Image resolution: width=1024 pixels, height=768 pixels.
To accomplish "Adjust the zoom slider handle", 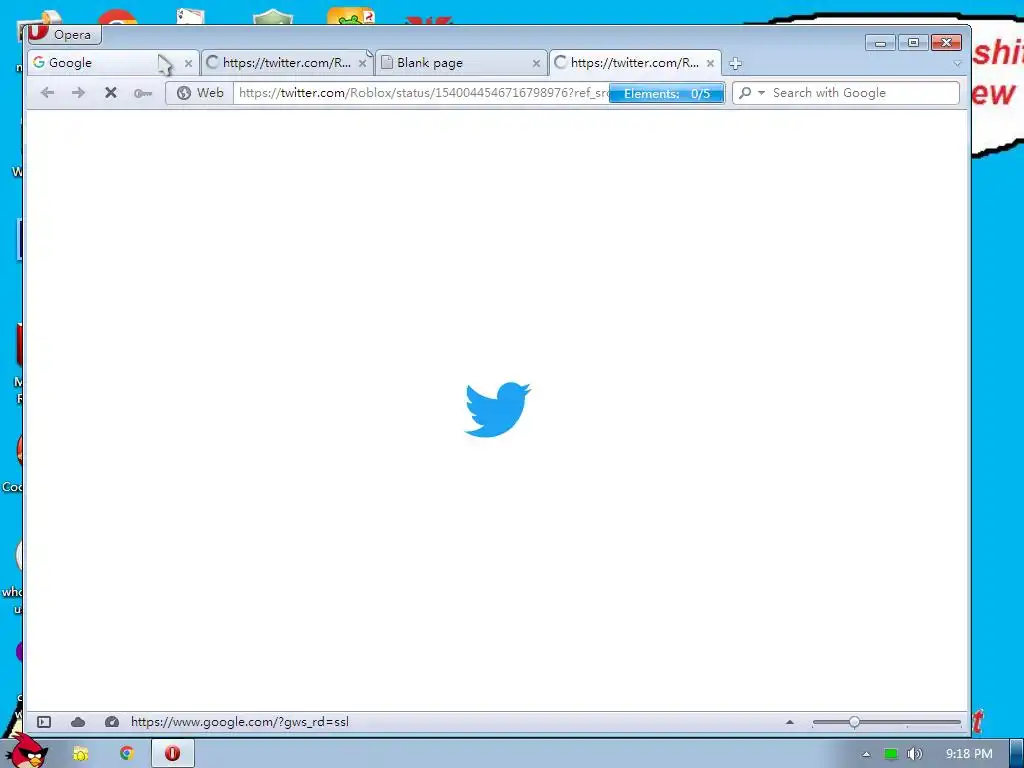I will coord(854,722).
